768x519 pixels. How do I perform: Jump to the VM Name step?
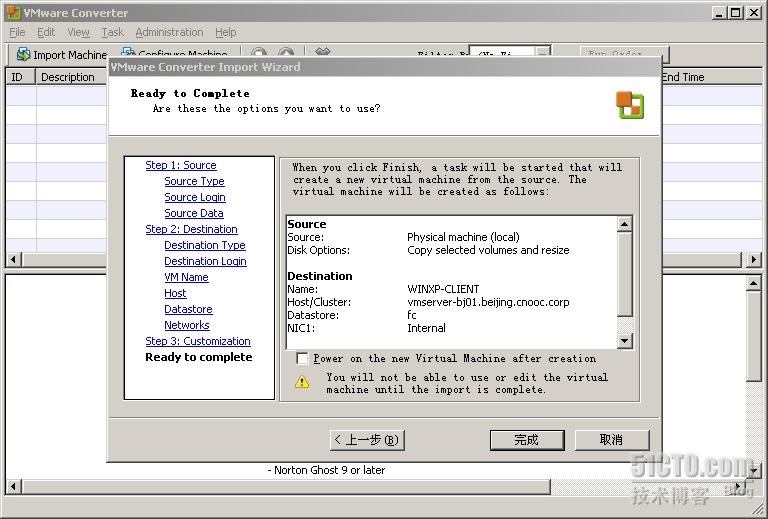(x=186, y=277)
